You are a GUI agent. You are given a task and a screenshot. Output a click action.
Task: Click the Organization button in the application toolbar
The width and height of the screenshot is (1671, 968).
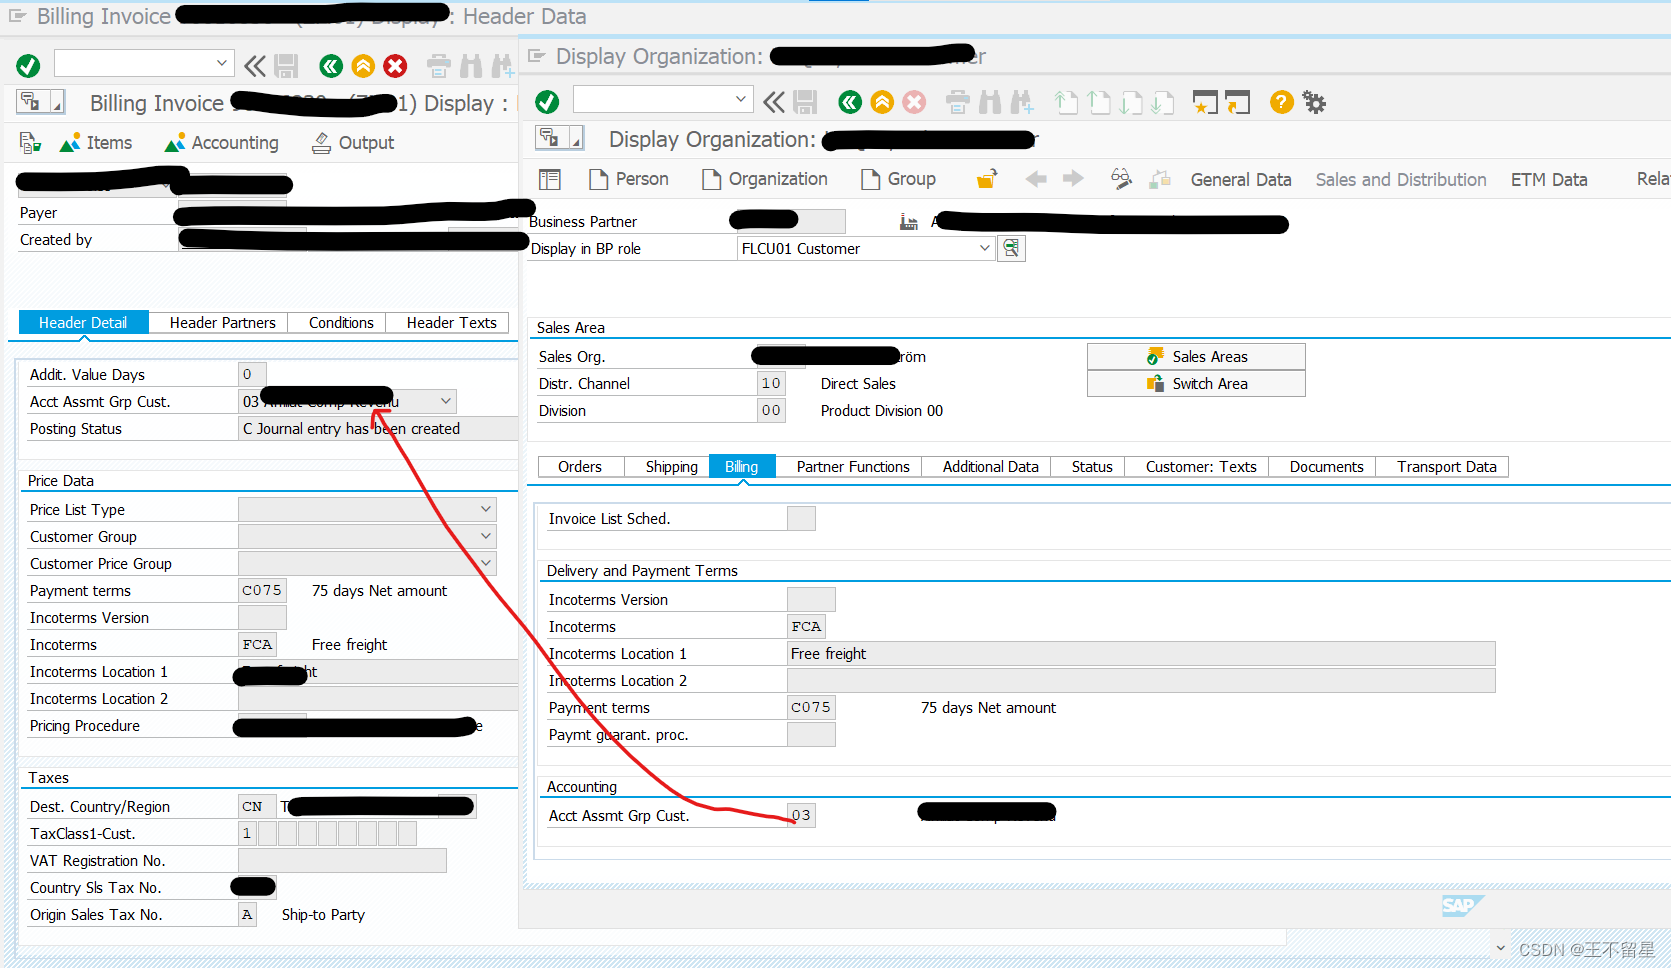point(765,179)
